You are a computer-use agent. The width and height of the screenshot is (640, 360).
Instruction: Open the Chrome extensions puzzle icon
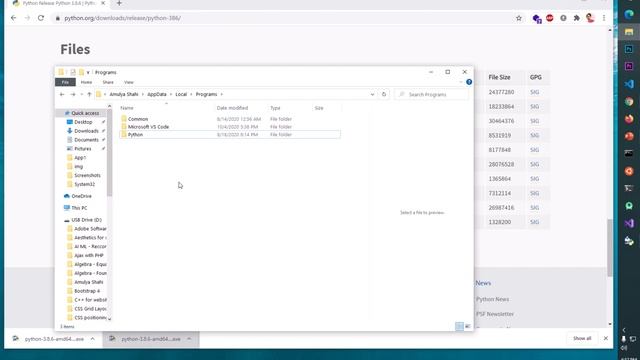pos(576,18)
